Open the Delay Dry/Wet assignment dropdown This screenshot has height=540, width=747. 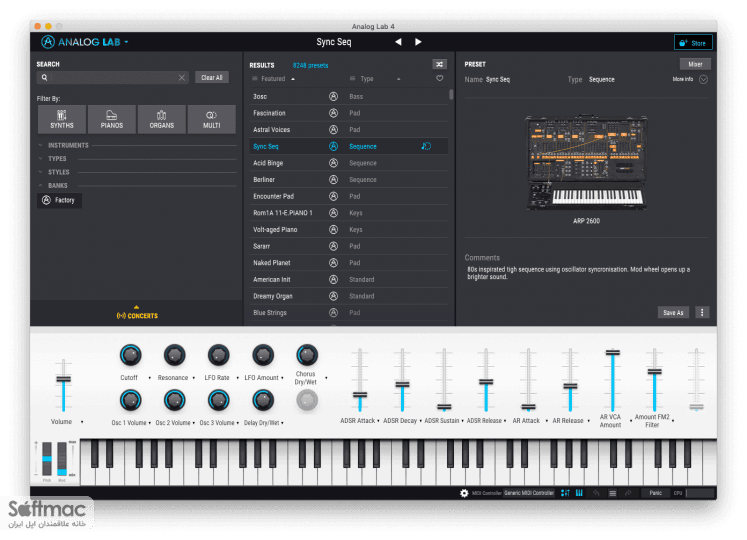(x=283, y=423)
